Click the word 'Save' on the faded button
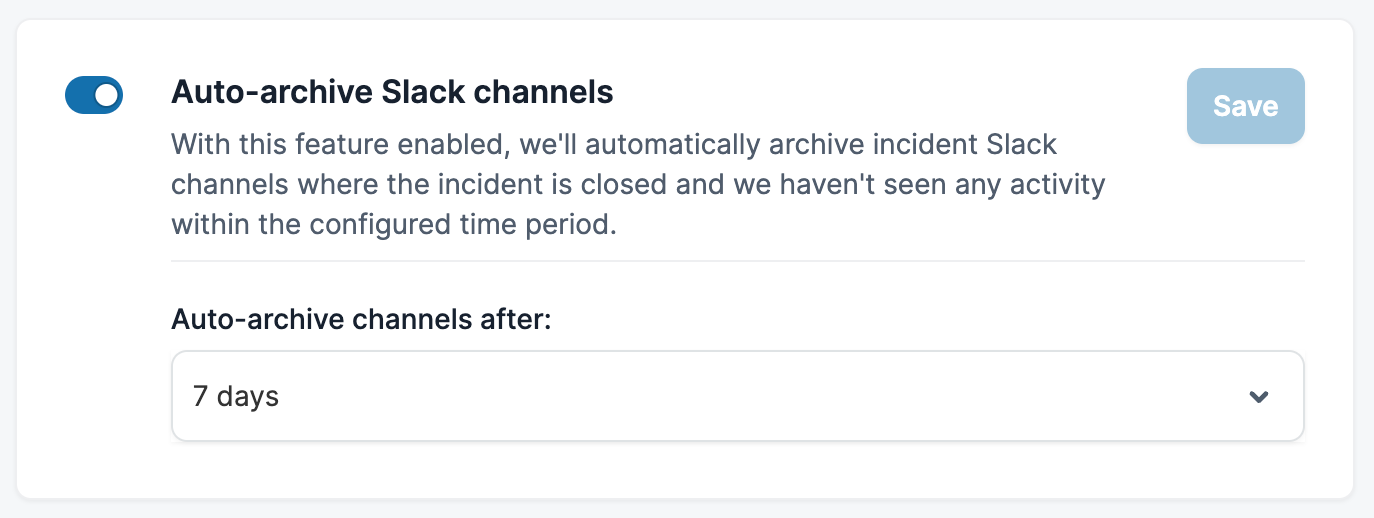This screenshot has width=1374, height=518. (x=1245, y=106)
